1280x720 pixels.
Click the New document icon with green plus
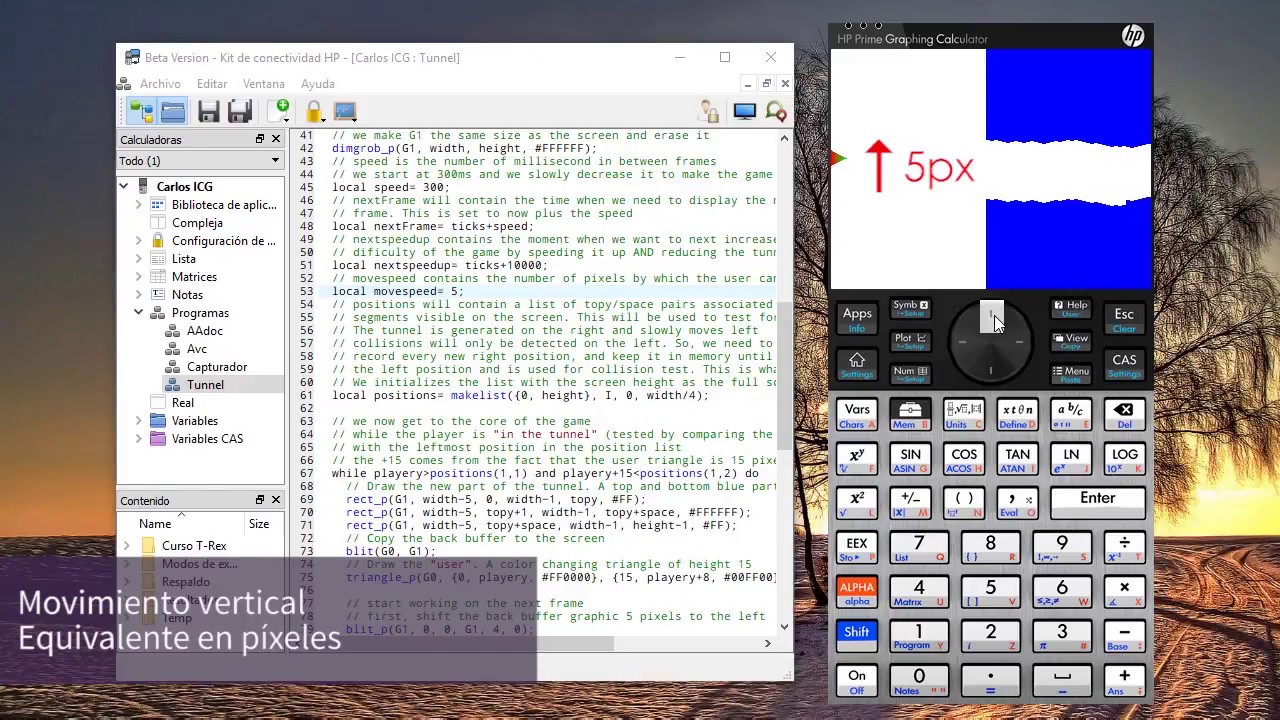(281, 111)
